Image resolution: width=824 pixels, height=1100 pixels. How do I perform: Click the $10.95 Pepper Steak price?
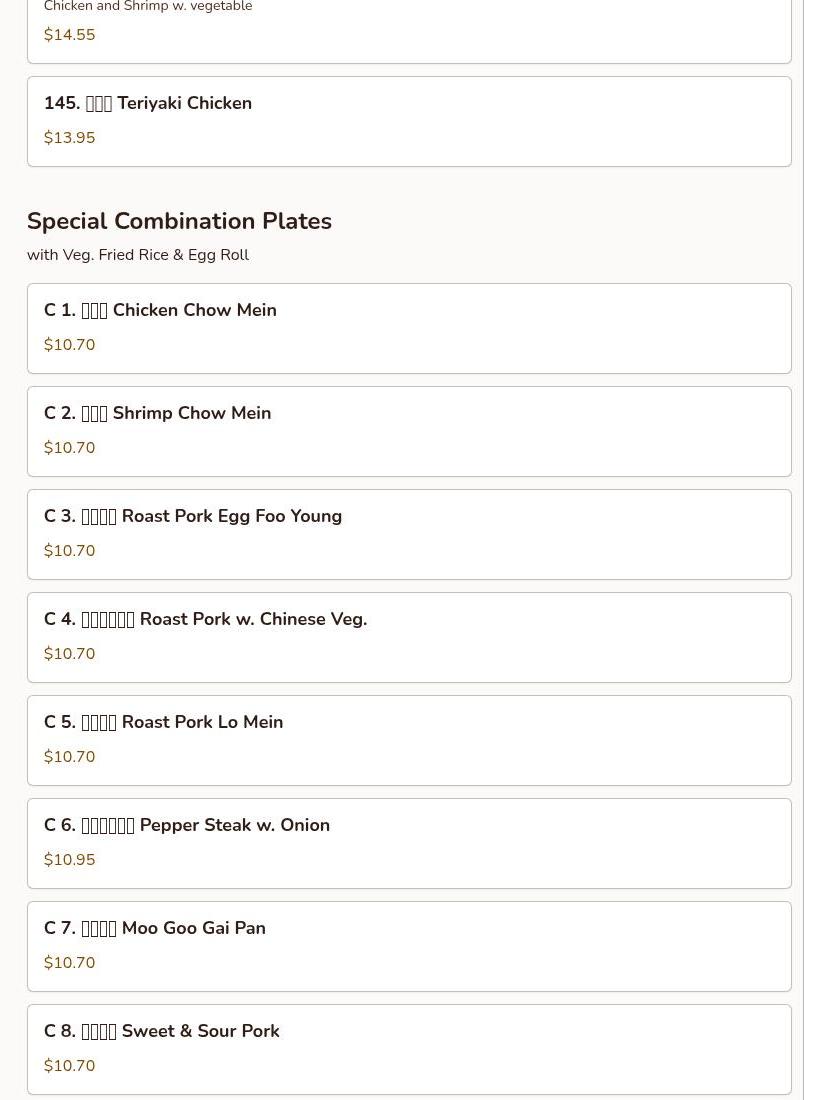(70, 860)
